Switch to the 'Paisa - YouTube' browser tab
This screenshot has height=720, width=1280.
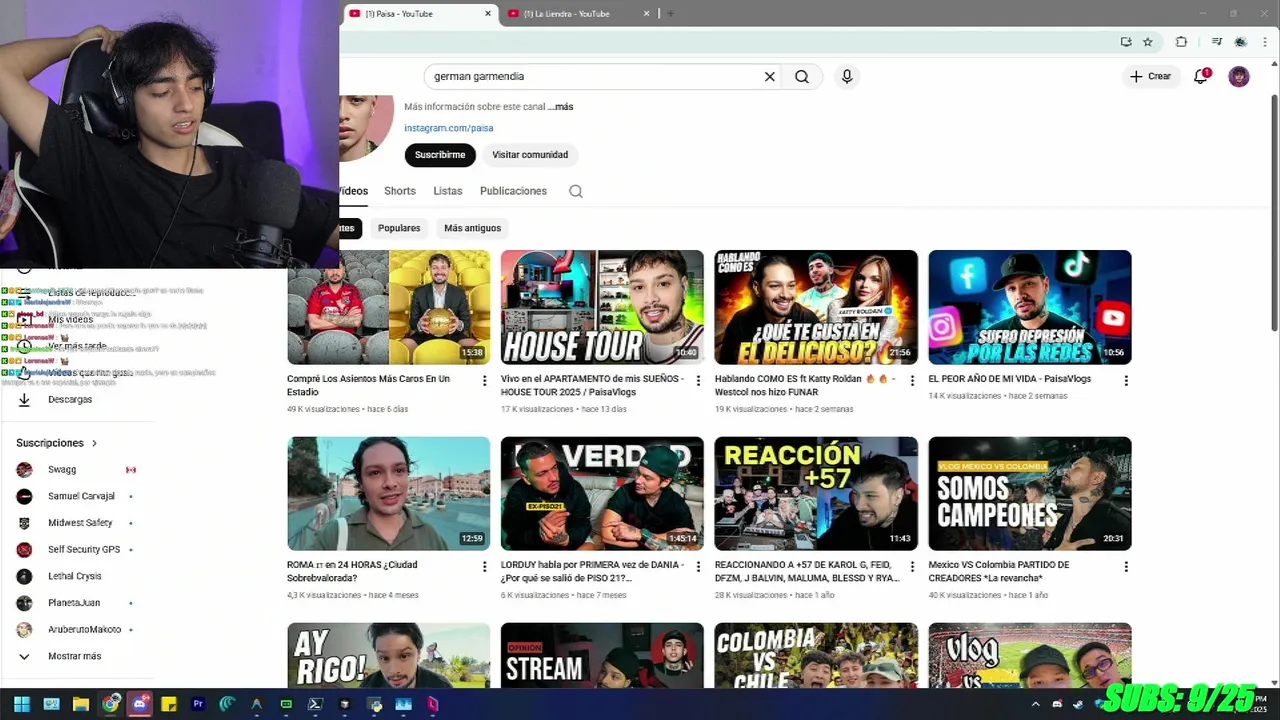[x=420, y=14]
